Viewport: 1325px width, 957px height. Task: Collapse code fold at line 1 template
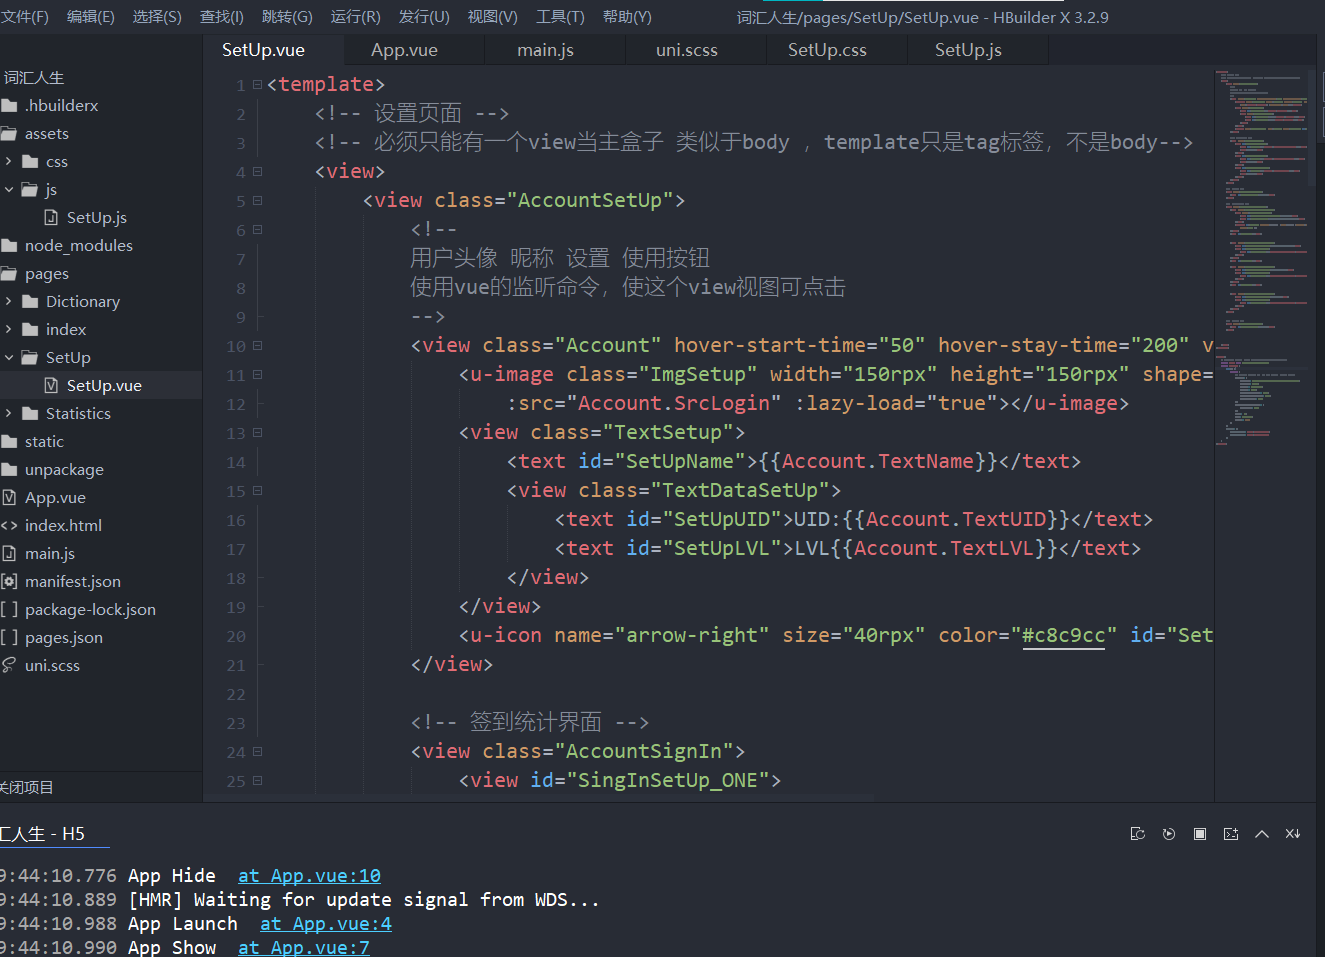pos(257,85)
